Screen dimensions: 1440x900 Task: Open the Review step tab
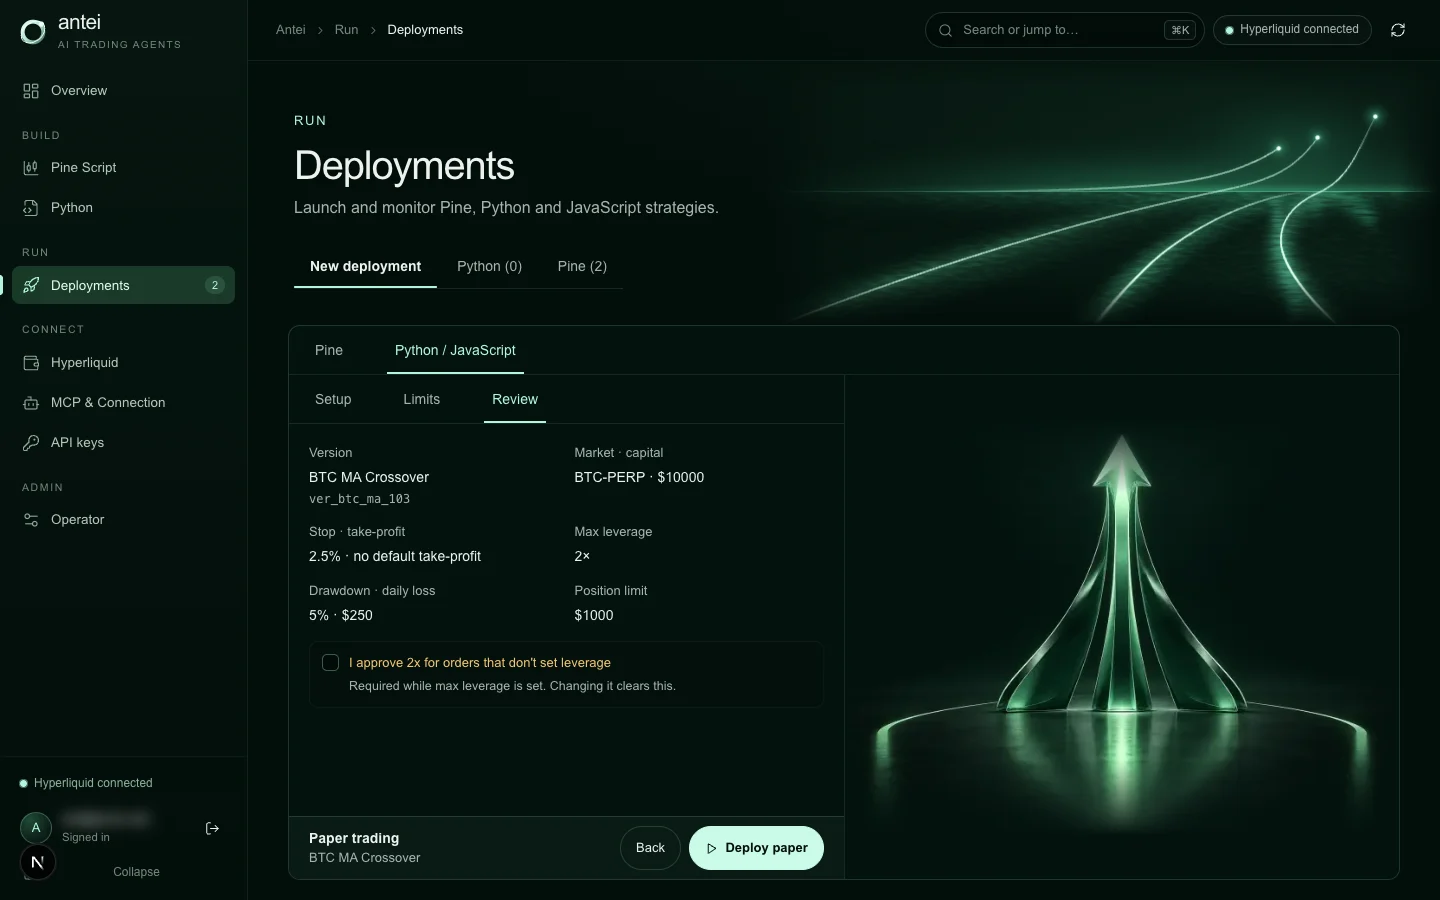(515, 399)
